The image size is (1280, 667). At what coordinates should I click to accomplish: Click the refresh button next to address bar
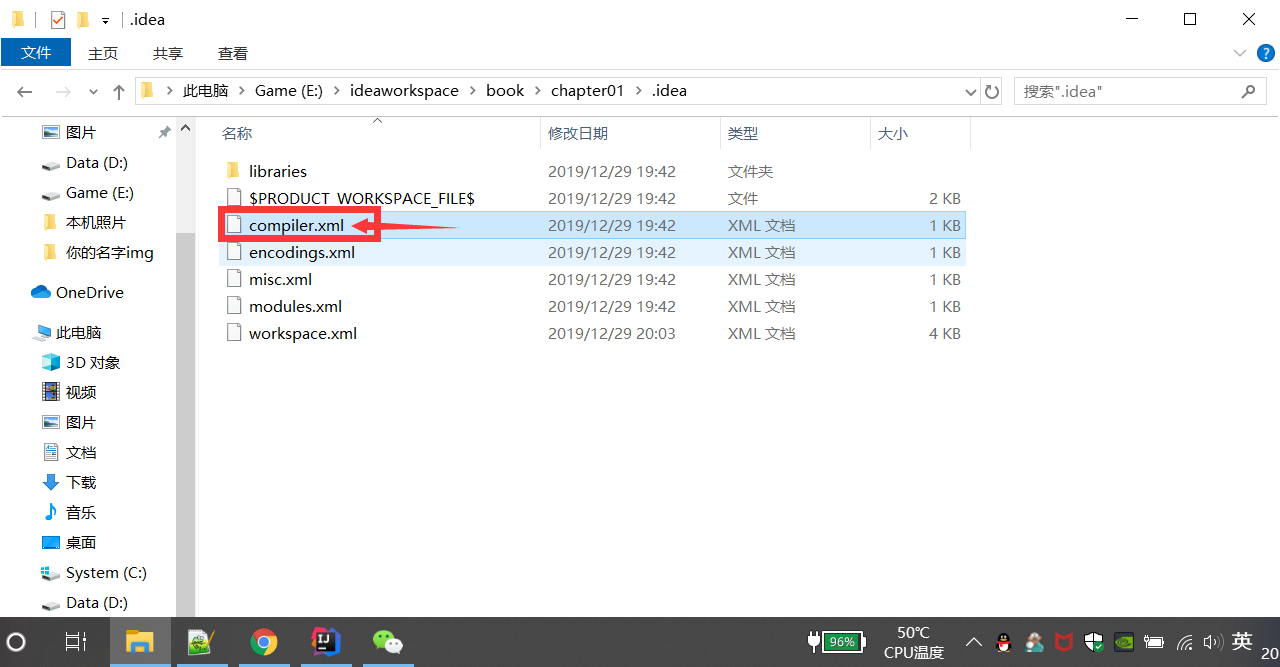pyautogui.click(x=991, y=91)
